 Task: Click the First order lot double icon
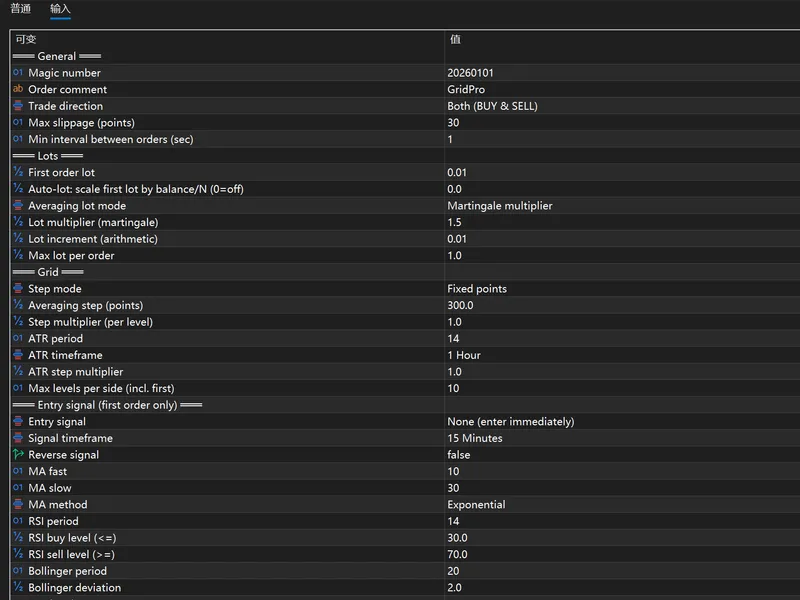18,172
